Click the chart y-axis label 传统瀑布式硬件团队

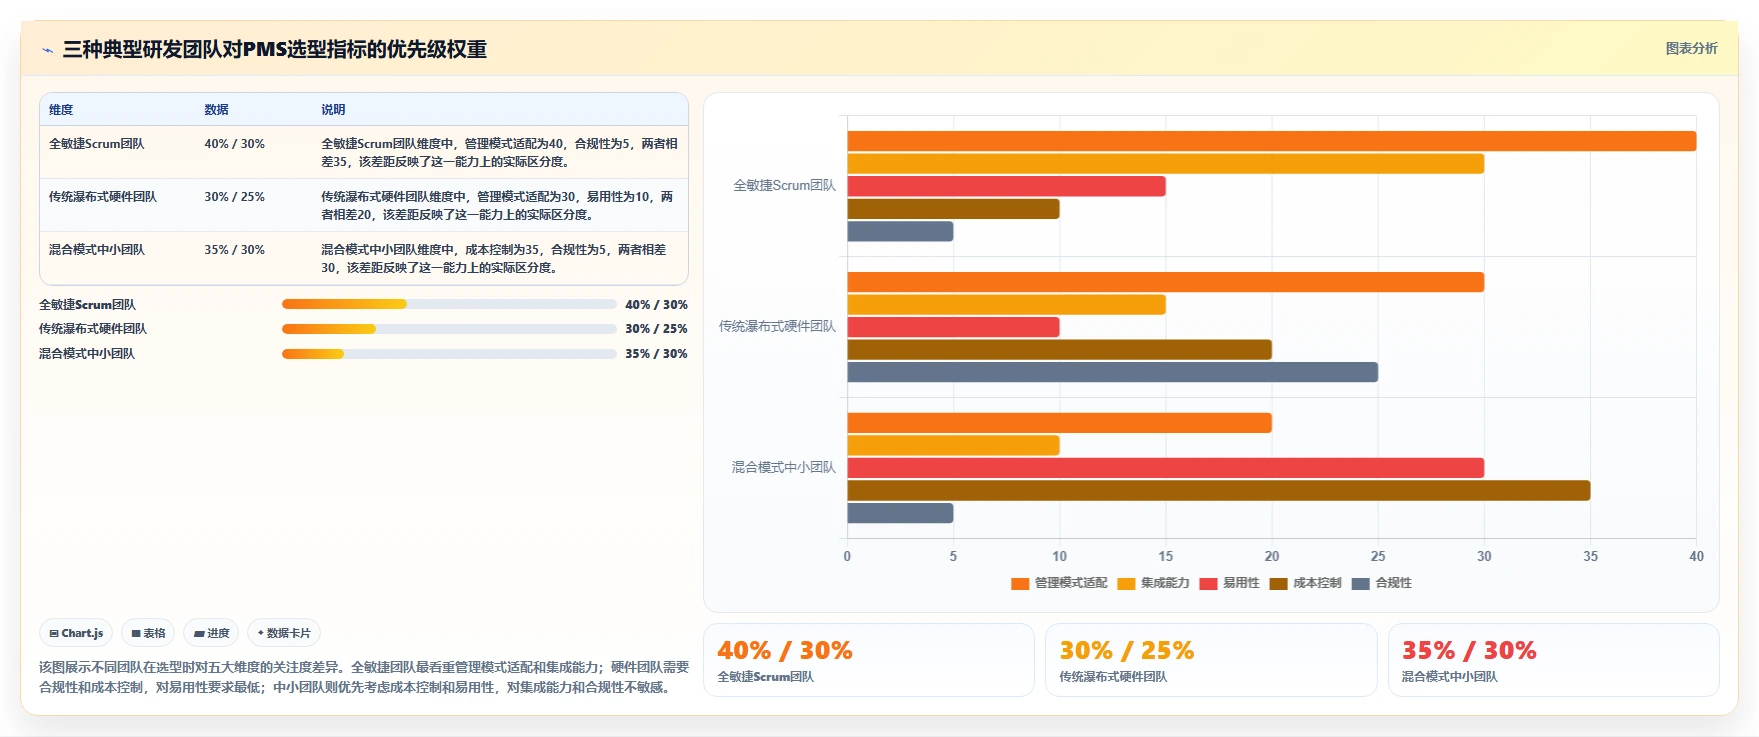(x=777, y=327)
